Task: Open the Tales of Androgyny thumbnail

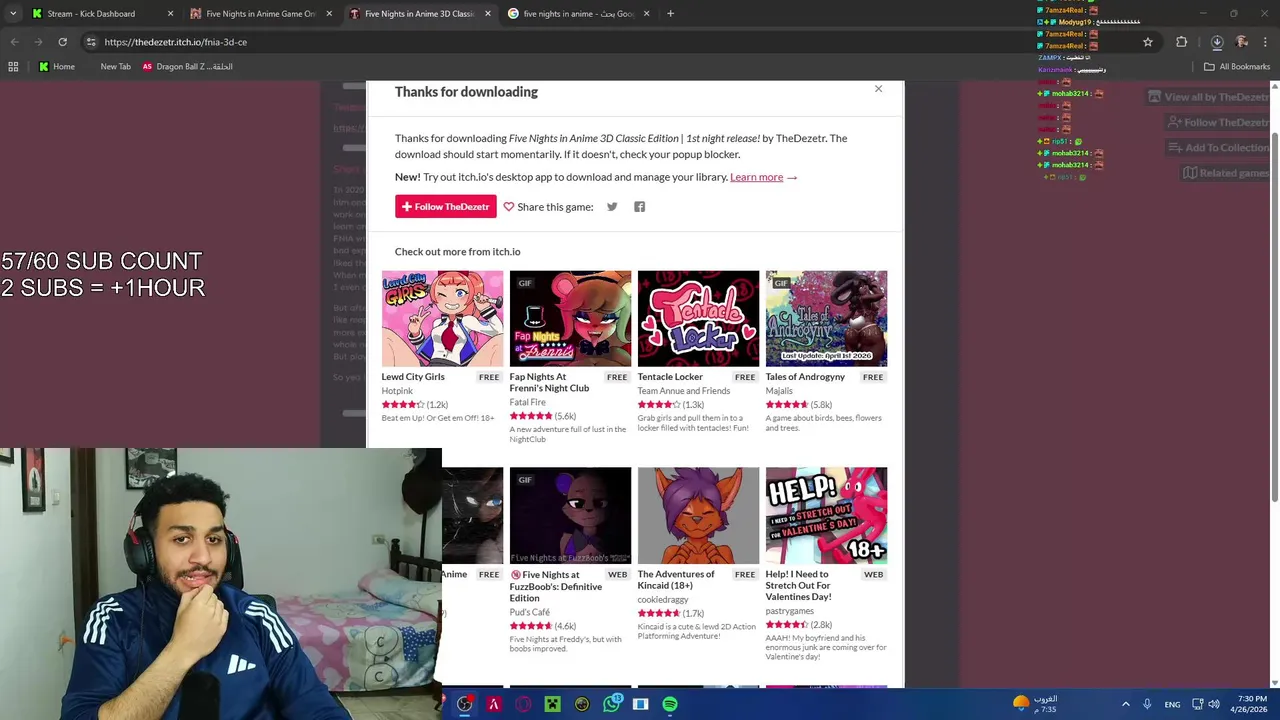Action: tap(826, 318)
